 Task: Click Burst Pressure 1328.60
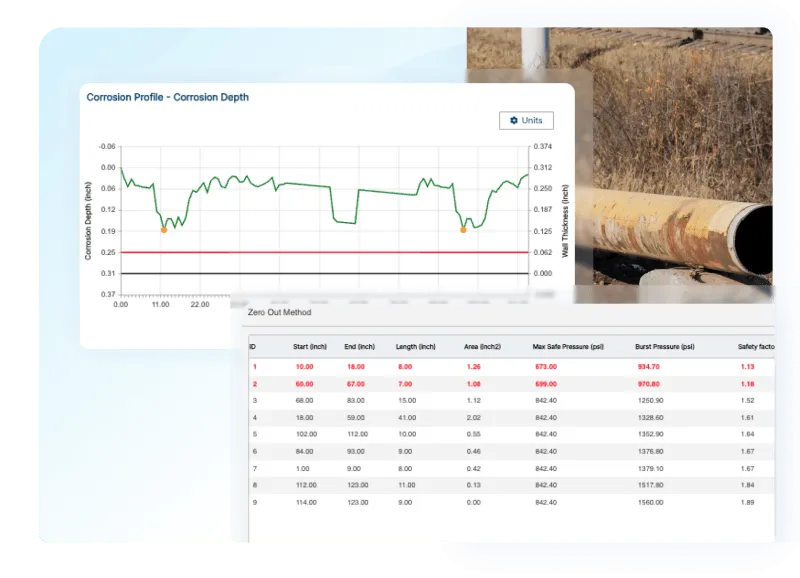651,418
